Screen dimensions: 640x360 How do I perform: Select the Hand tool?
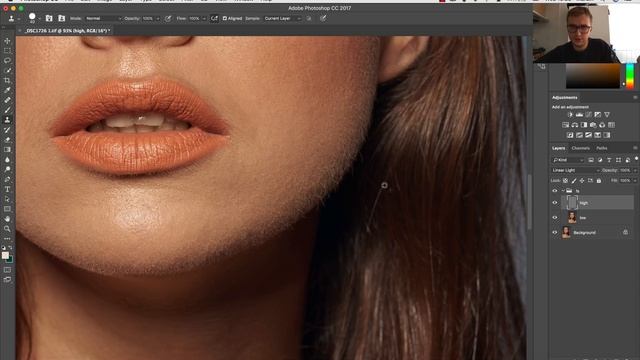point(7,219)
